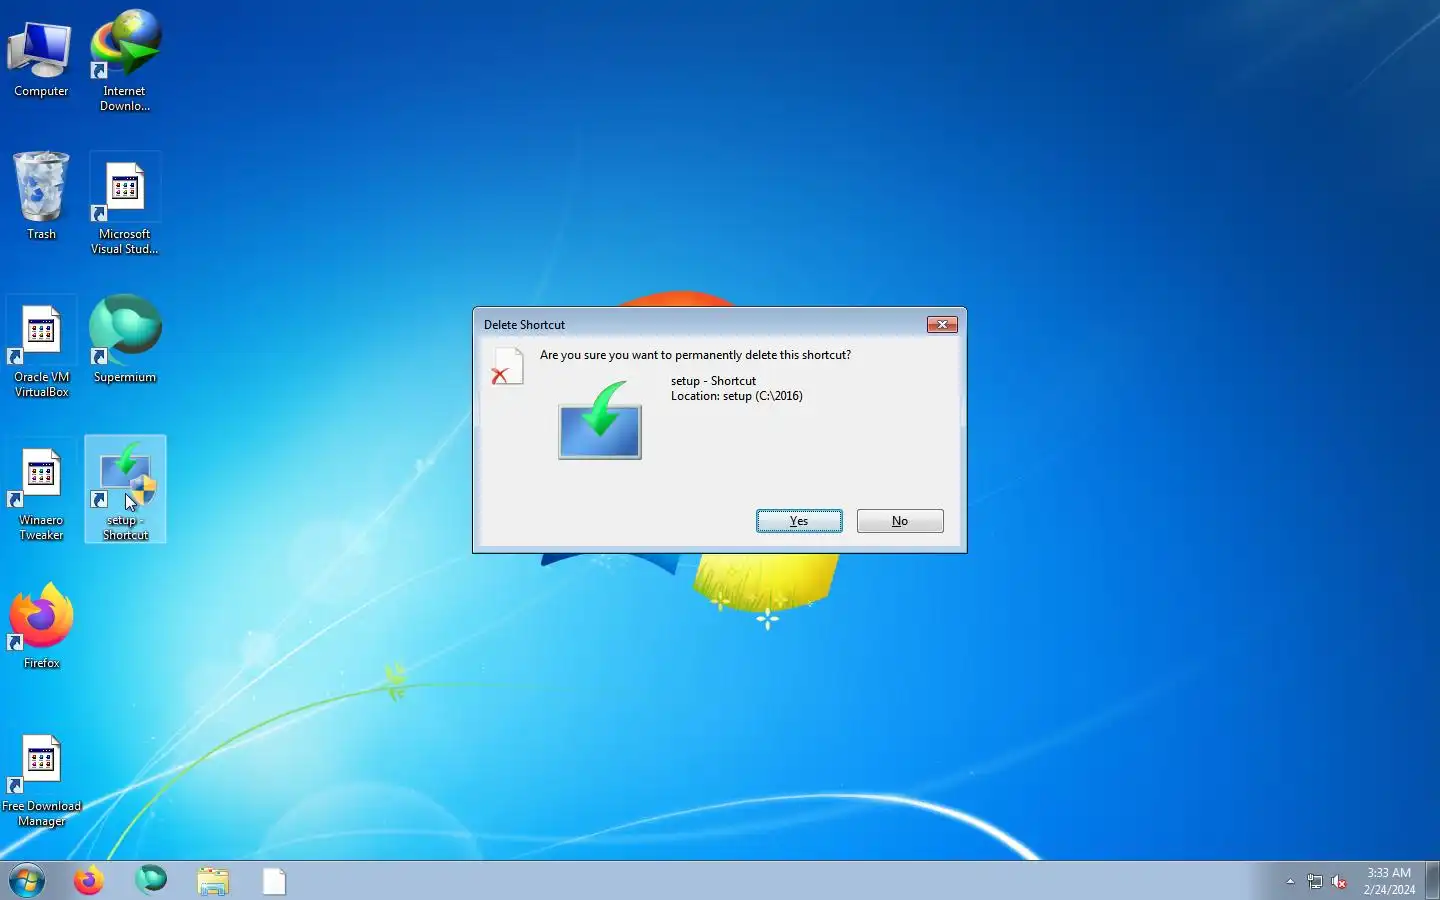Screen dimensions: 1440x900
Task: Click the delete file icon in dialog
Action: 507,366
